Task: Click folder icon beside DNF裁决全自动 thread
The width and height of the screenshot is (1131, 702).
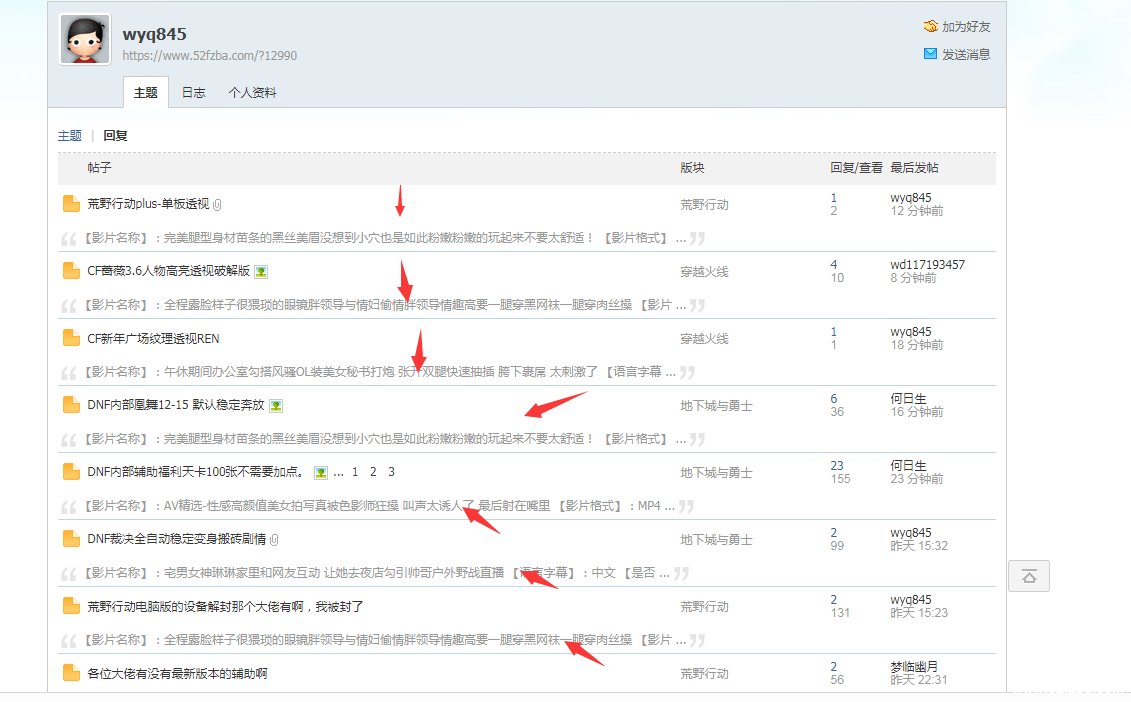Action: [x=71, y=539]
